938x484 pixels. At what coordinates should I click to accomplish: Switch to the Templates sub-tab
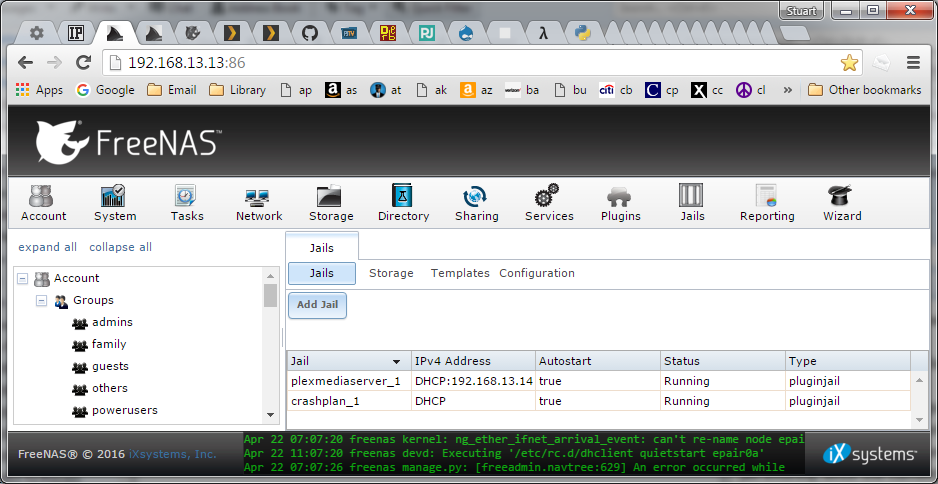pos(460,273)
